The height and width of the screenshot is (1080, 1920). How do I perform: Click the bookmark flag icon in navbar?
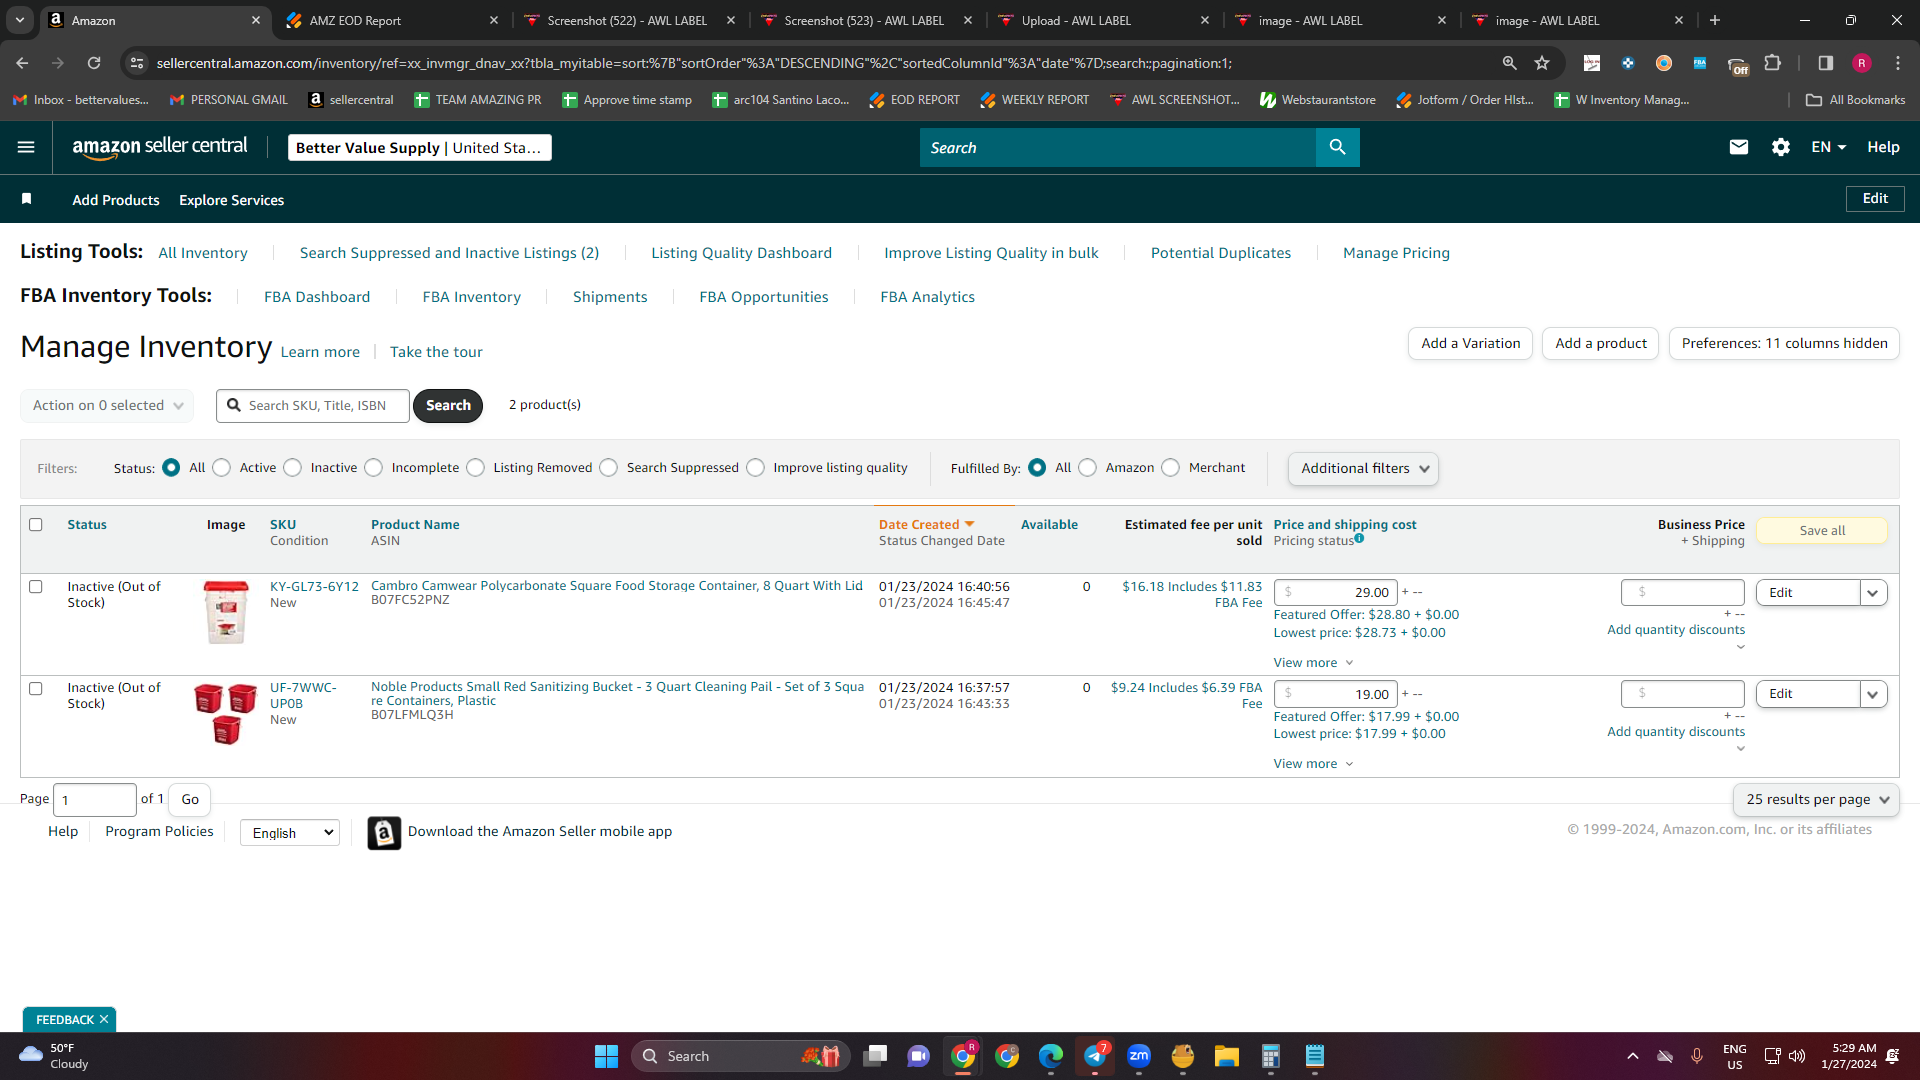coord(27,199)
